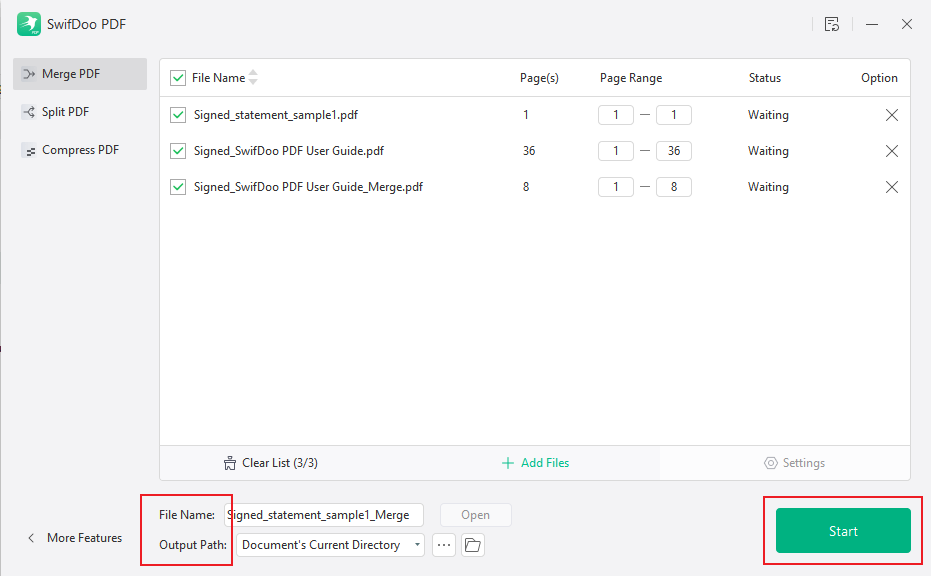Deselect Signed_SwifDoo PDF User Guide.pdf
This screenshot has width=931, height=576.
177,151
